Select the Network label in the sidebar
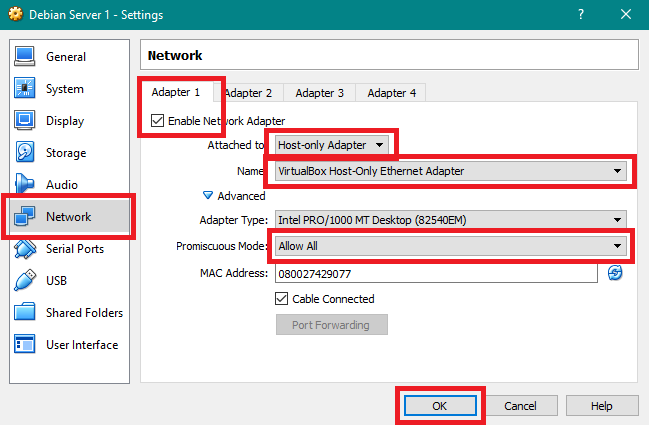 coord(68,216)
